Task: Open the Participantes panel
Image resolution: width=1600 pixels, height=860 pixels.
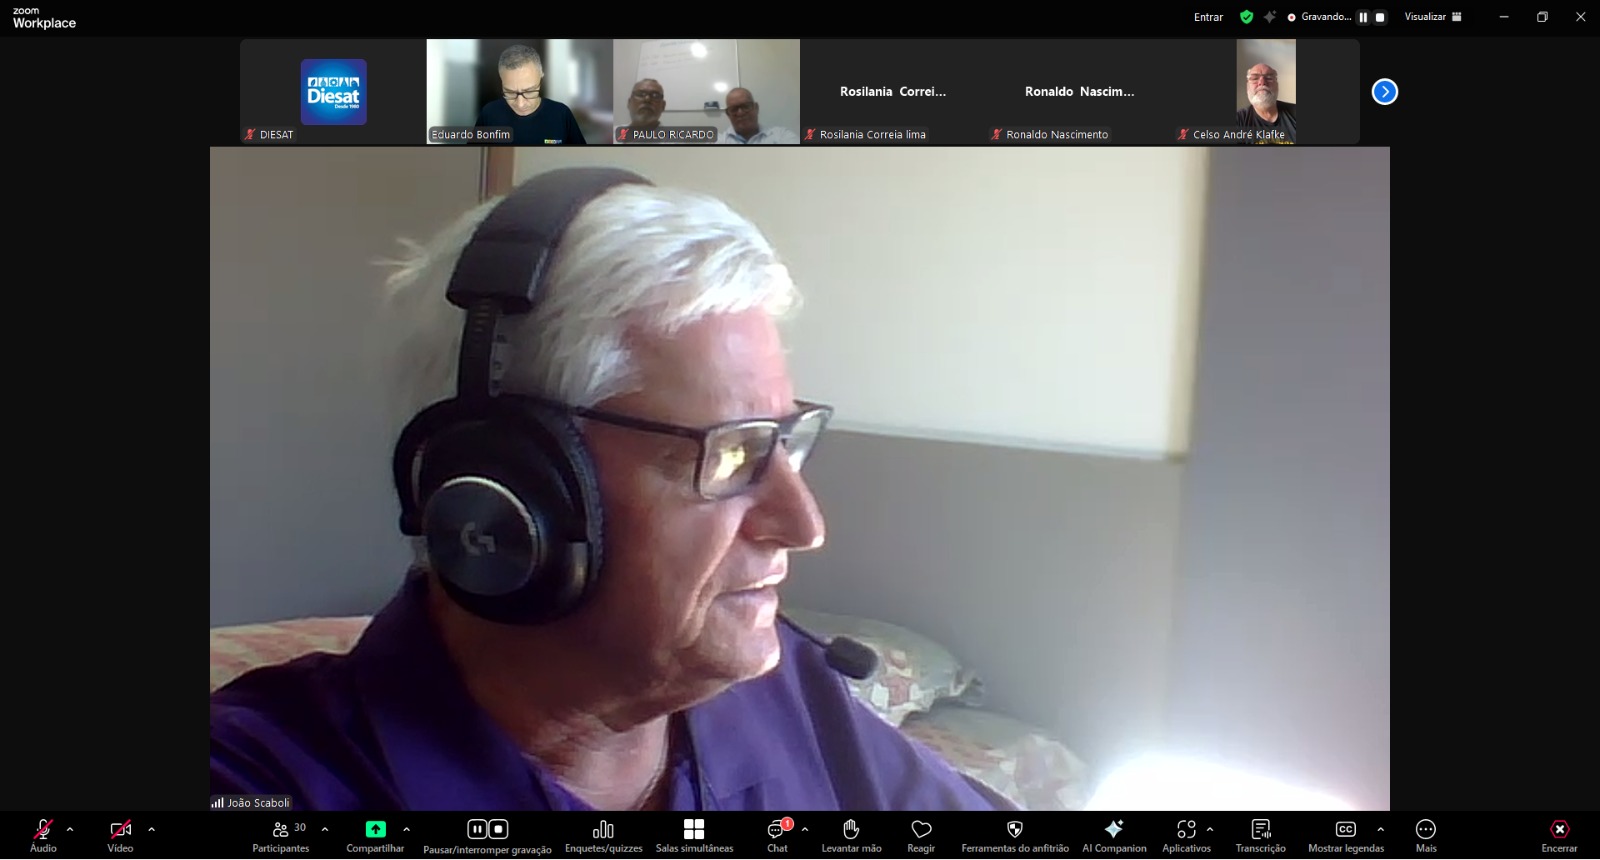Action: tap(281, 836)
